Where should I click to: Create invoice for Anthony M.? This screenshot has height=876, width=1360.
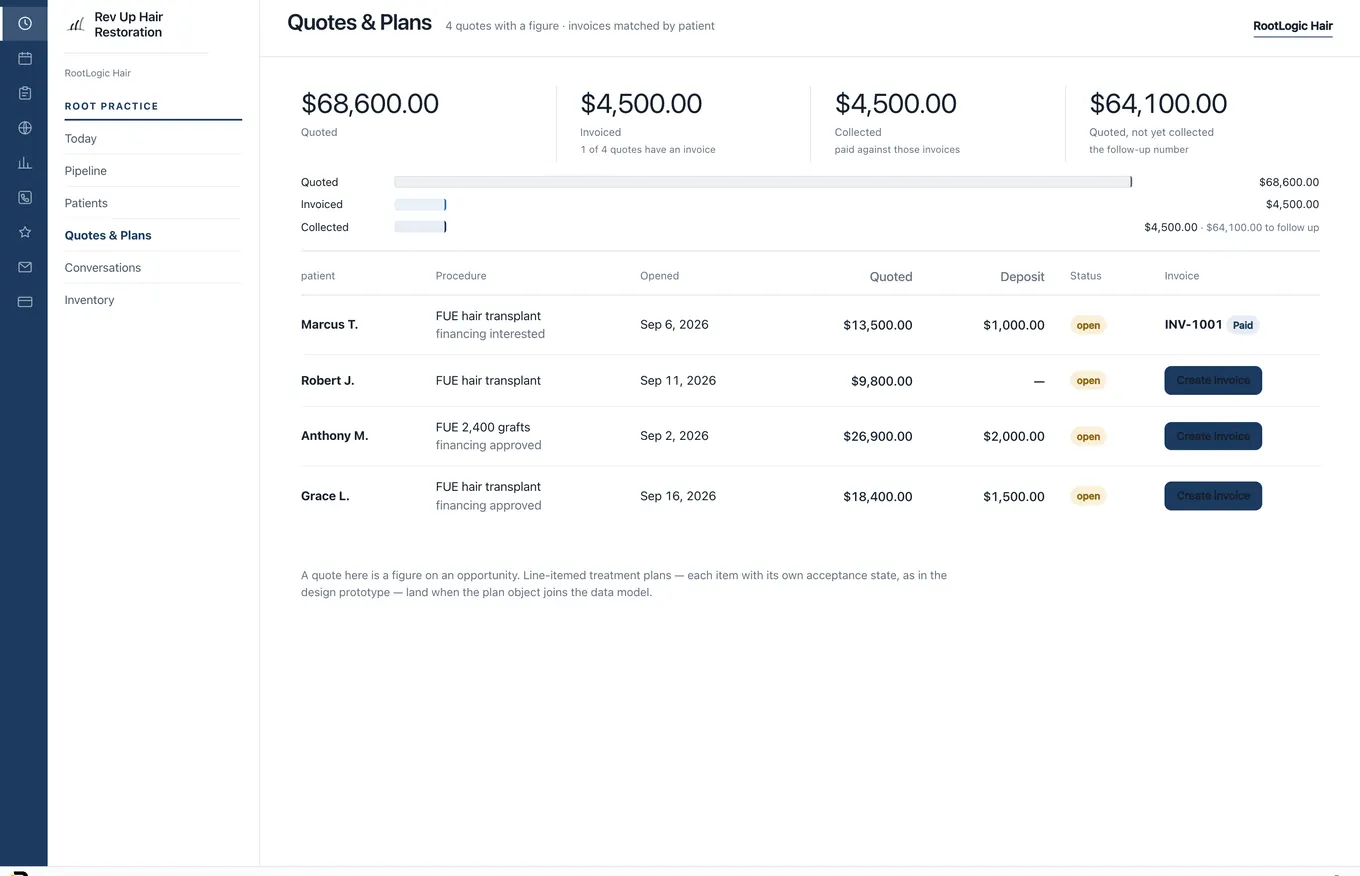tap(1213, 436)
